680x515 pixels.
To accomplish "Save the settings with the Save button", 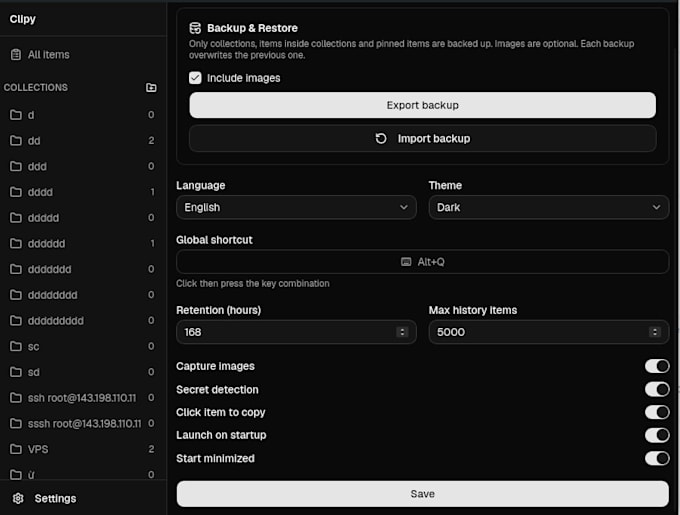I will pyautogui.click(x=422, y=494).
